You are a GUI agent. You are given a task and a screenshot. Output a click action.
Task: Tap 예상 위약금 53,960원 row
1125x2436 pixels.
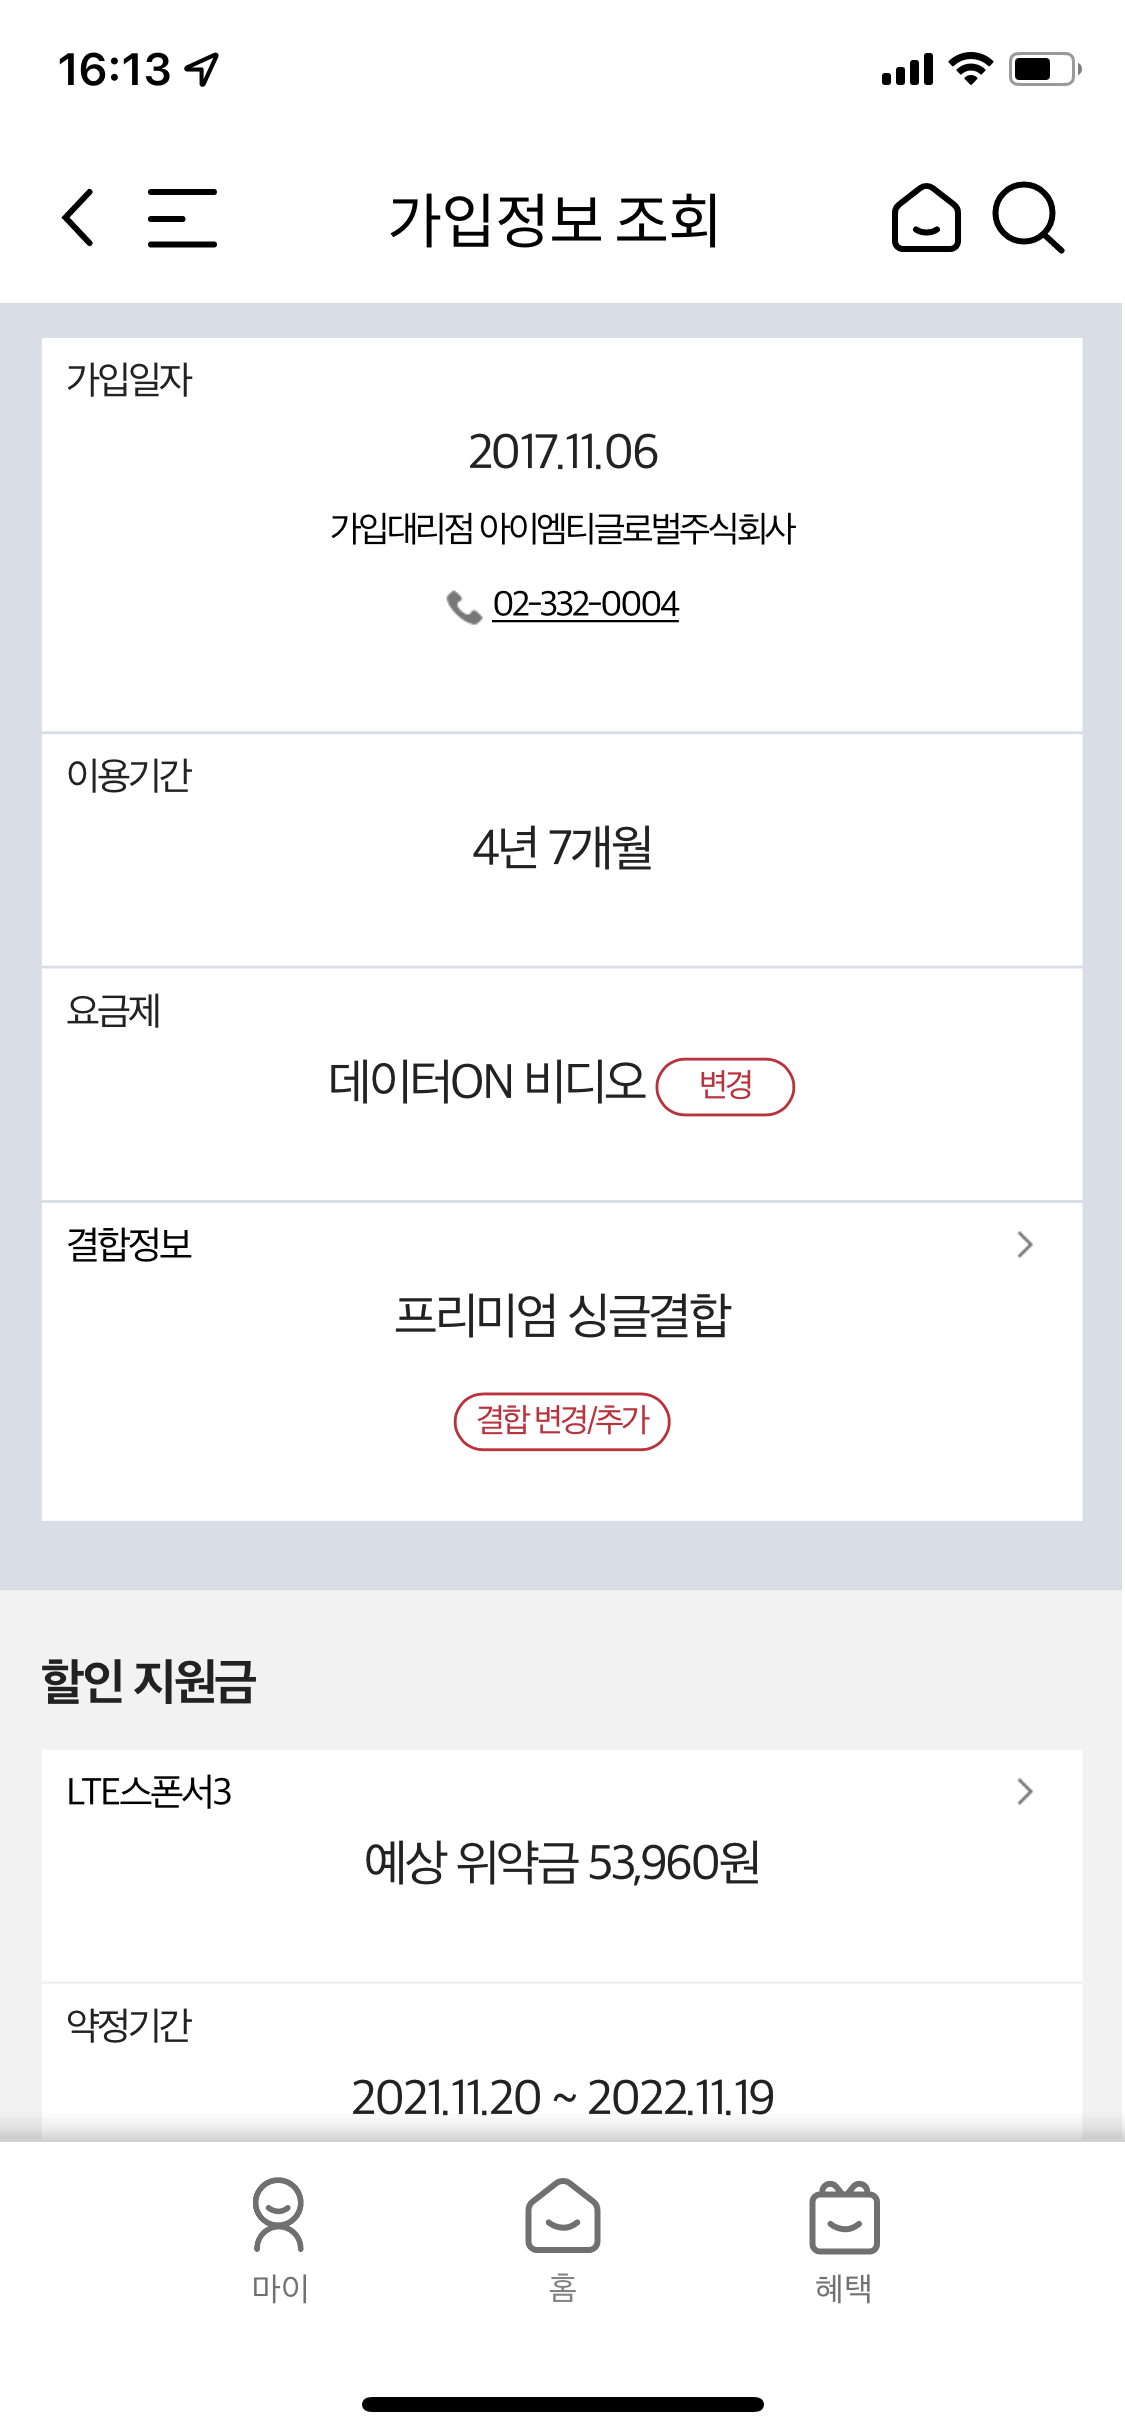(x=562, y=1862)
